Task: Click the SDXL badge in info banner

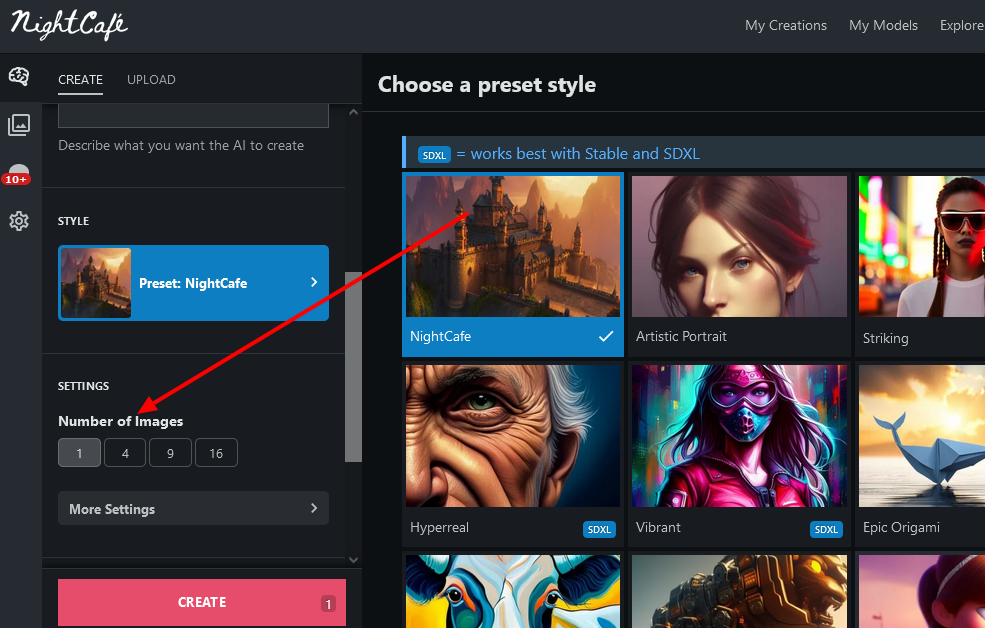Action: click(434, 155)
